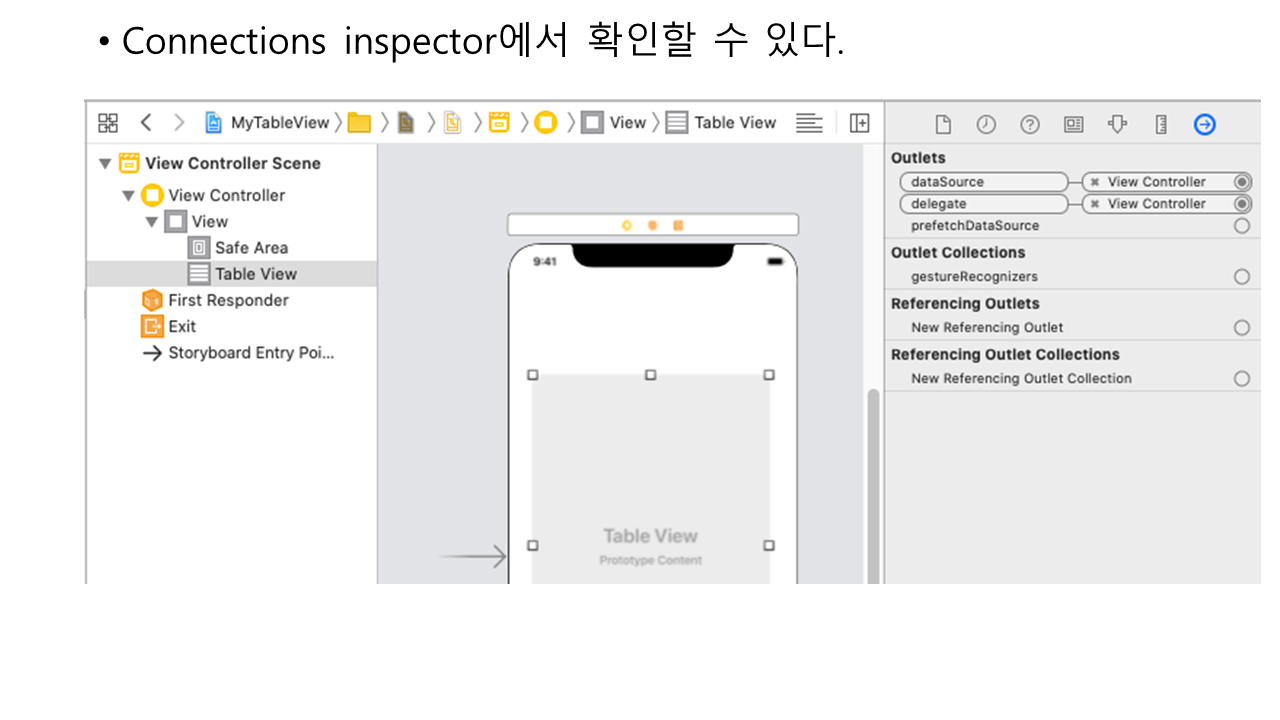
Task: Open the History inspector clock icon
Action: tap(986, 124)
